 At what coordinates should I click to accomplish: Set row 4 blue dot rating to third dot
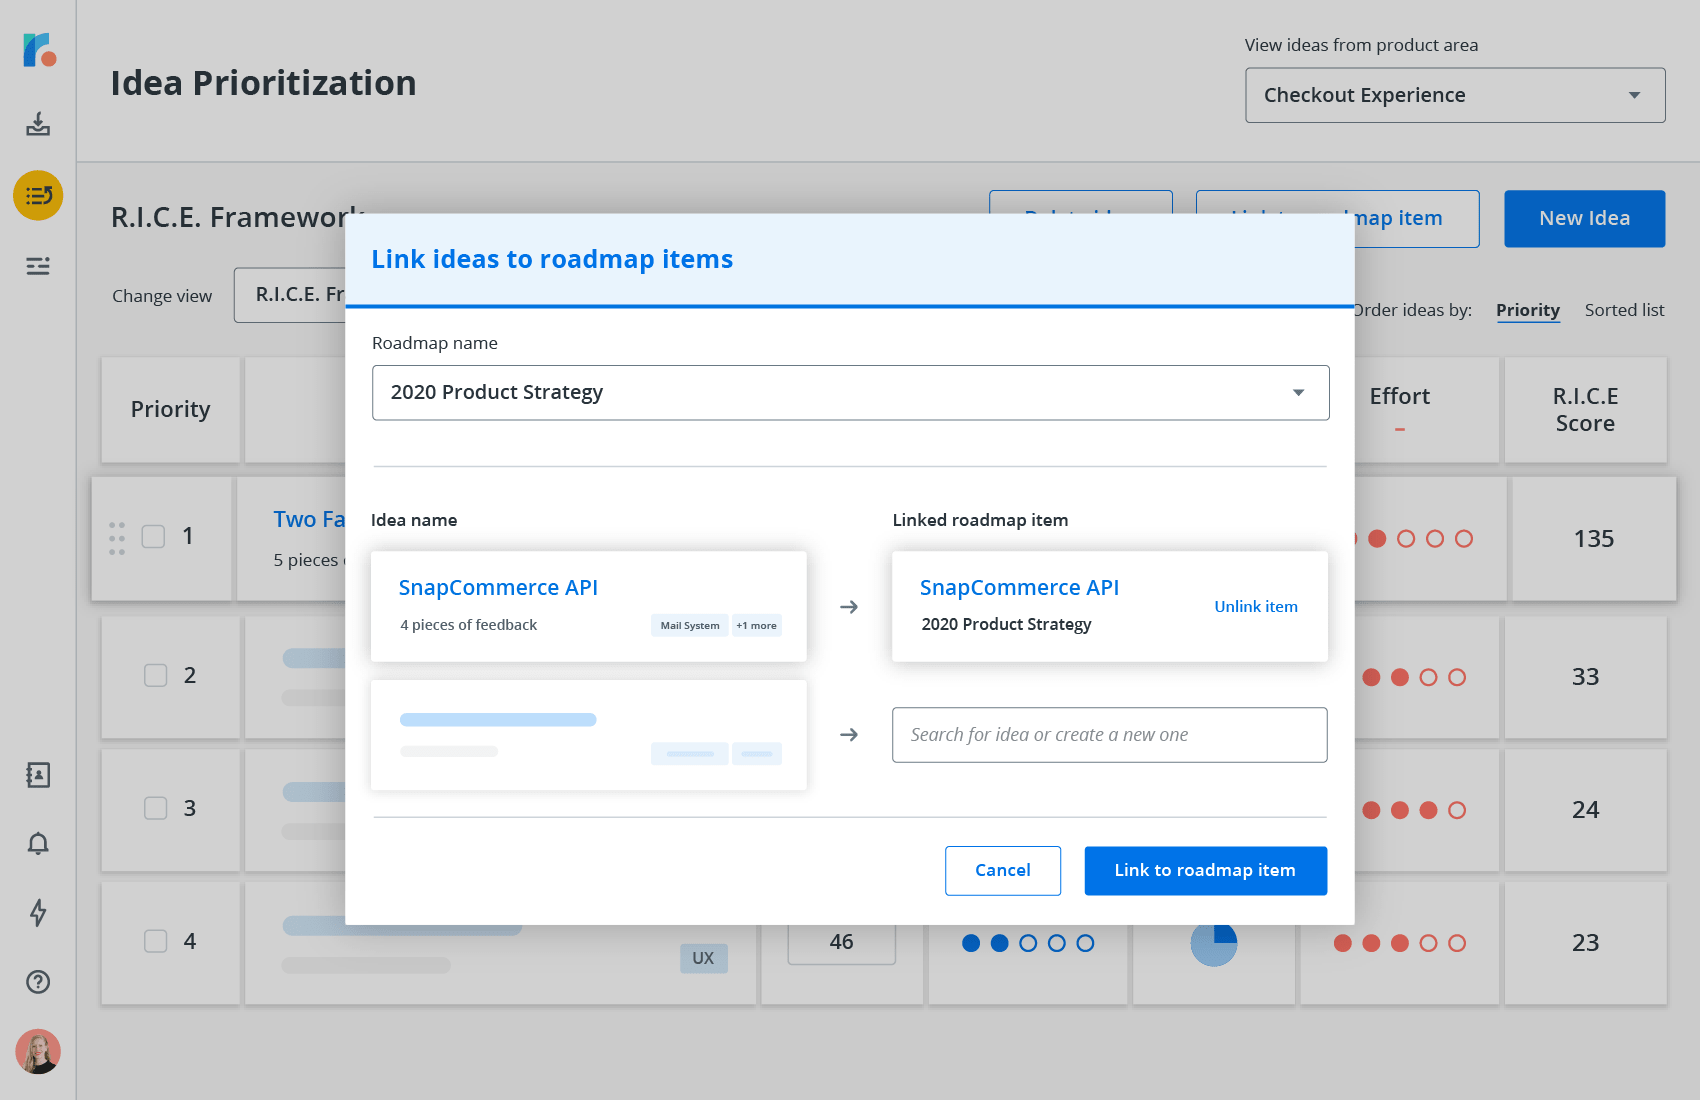(x=1028, y=943)
